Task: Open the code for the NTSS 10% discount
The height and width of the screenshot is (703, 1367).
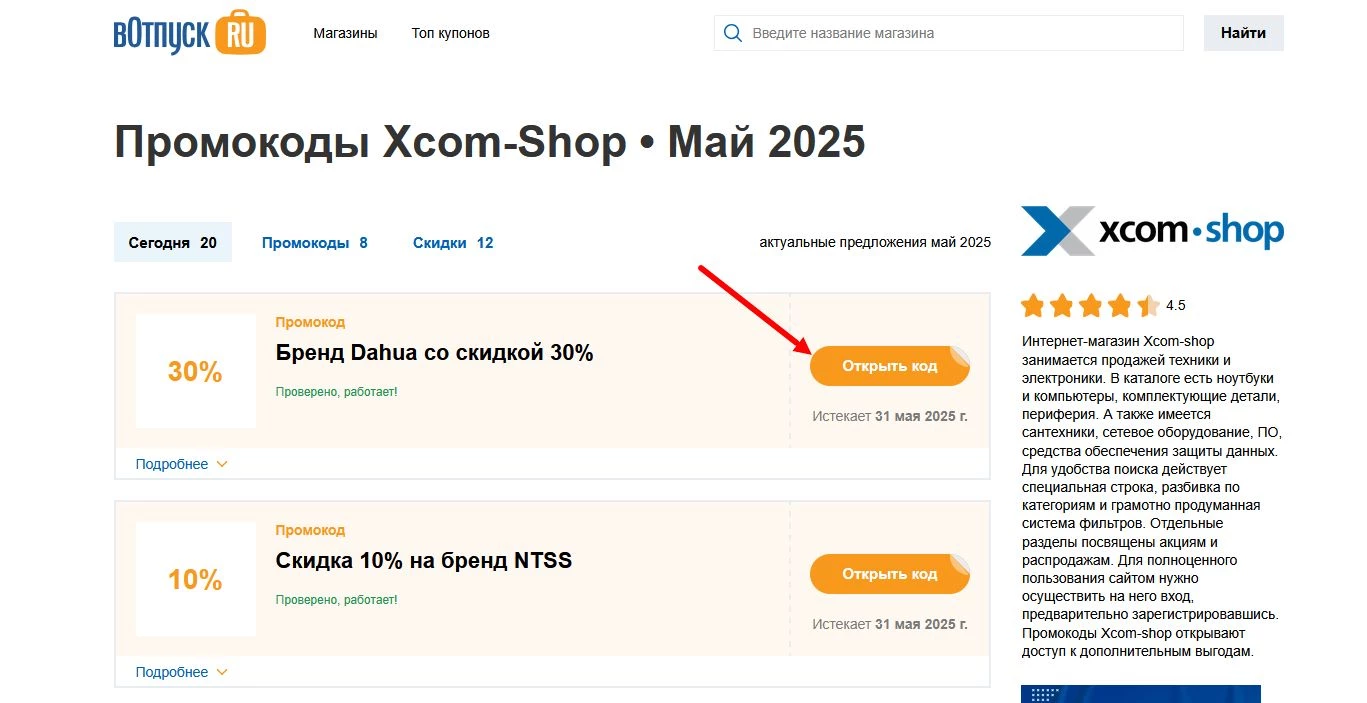Action: coord(889,573)
